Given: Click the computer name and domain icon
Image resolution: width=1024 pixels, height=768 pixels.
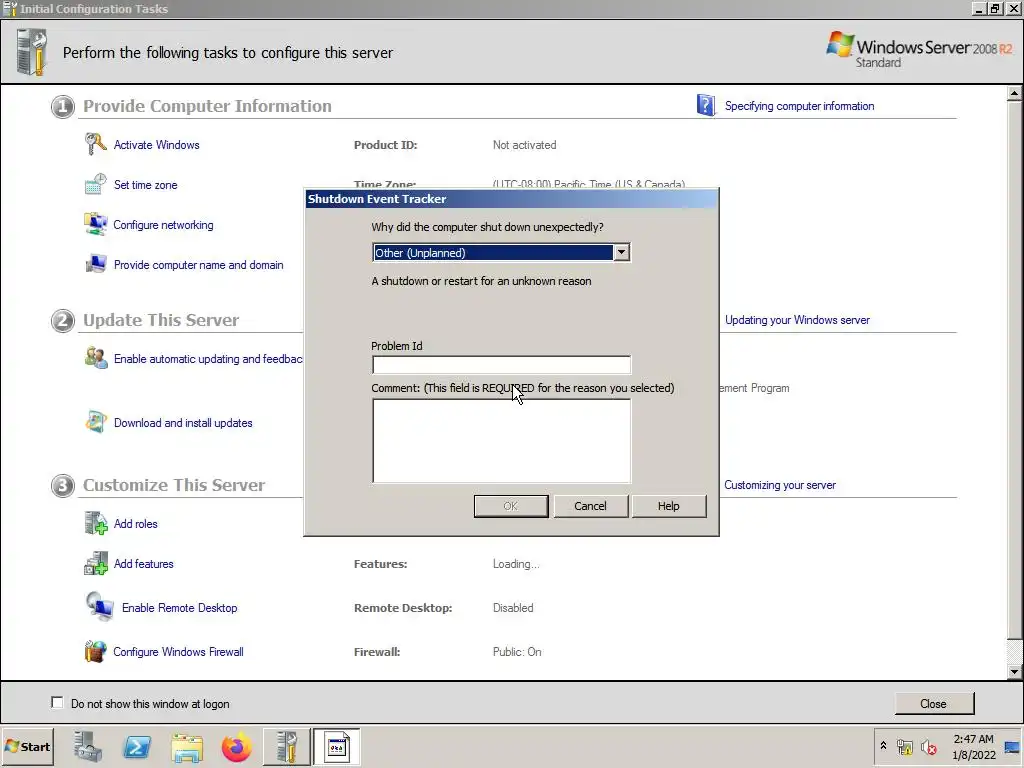Looking at the screenshot, I should pyautogui.click(x=96, y=264).
